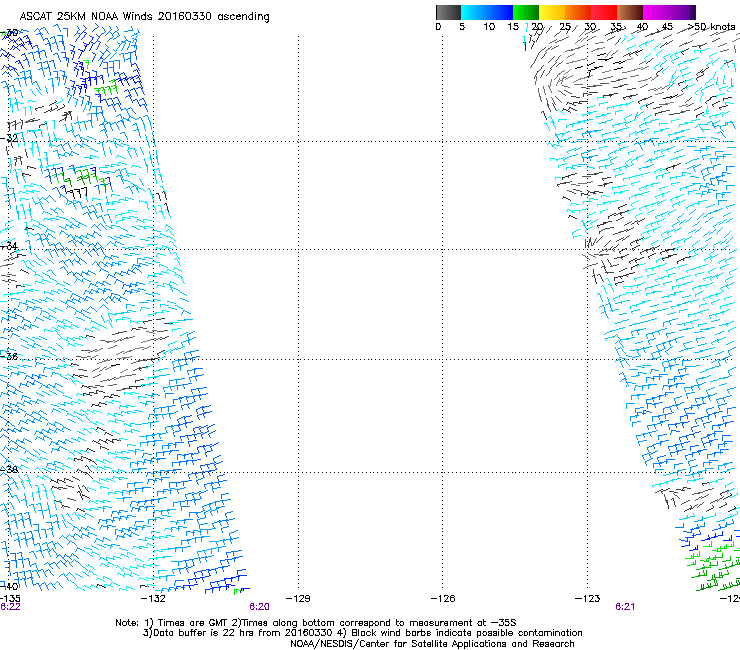This screenshot has height=650, width=740.
Task: Click the green 15-20 knots color segment
Action: click(526, 12)
